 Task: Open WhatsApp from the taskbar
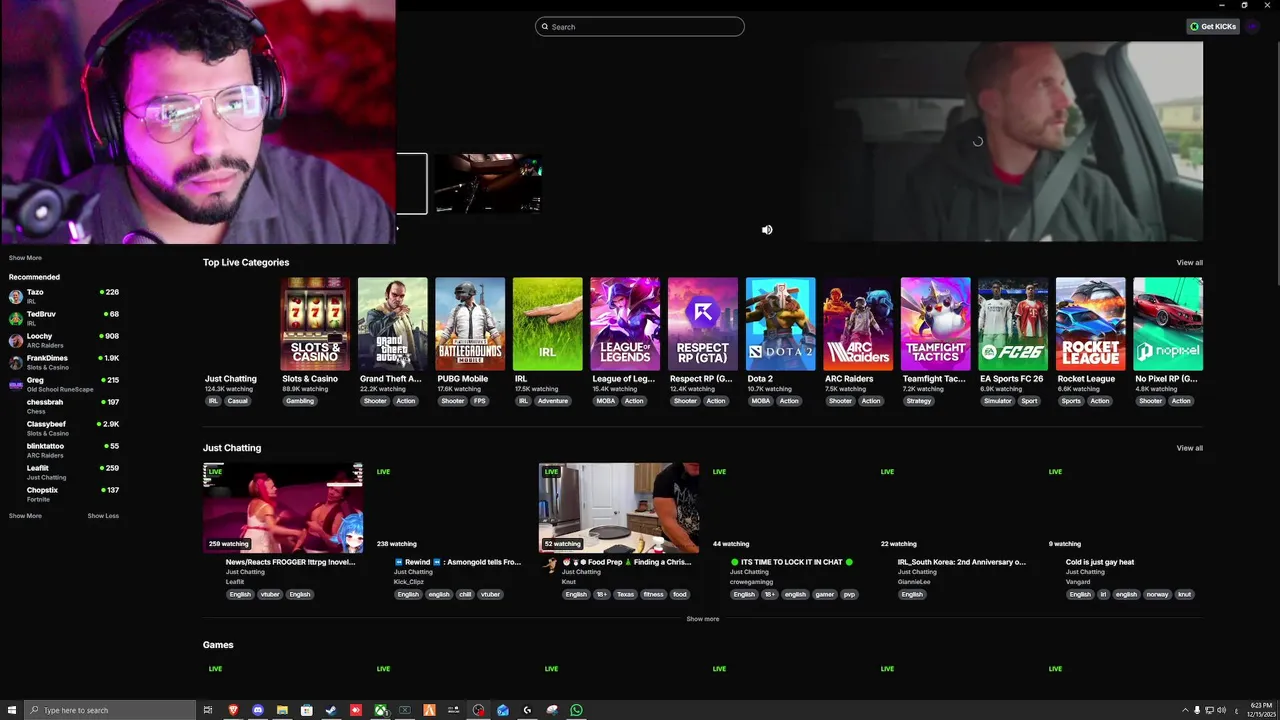click(577, 710)
